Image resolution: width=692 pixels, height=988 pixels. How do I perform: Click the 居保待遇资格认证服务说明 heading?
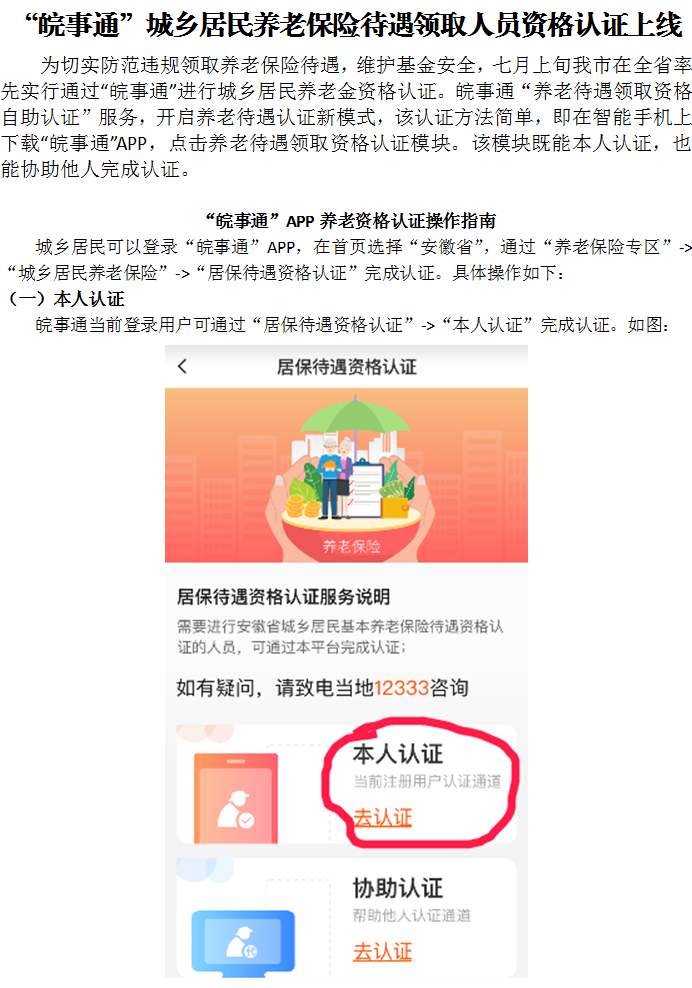click(x=284, y=596)
